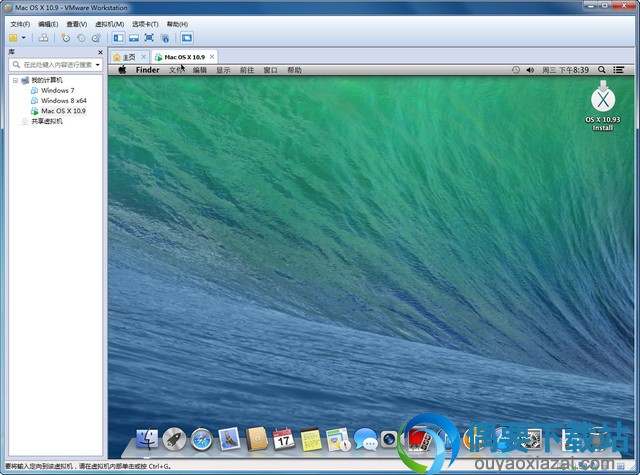The height and width of the screenshot is (475, 640).
Task: Click the Time Machine menu bar icon
Action: point(516,70)
